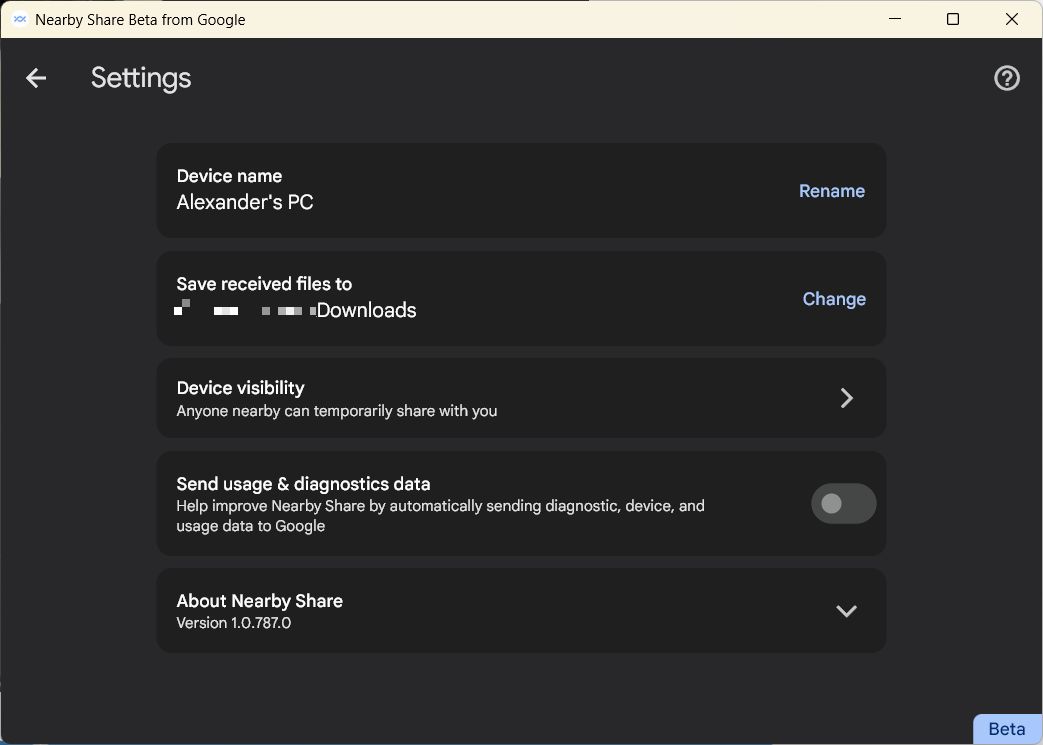Click the right chevron on Device visibility
The image size is (1043, 745).
[847, 398]
